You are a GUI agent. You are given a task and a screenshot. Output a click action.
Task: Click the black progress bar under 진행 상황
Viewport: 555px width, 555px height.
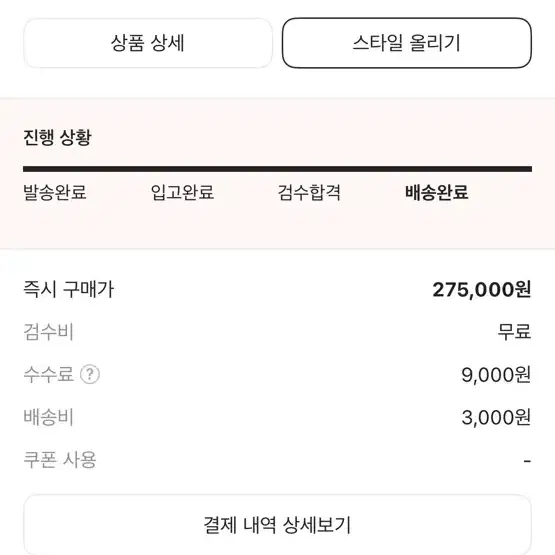coord(278,169)
